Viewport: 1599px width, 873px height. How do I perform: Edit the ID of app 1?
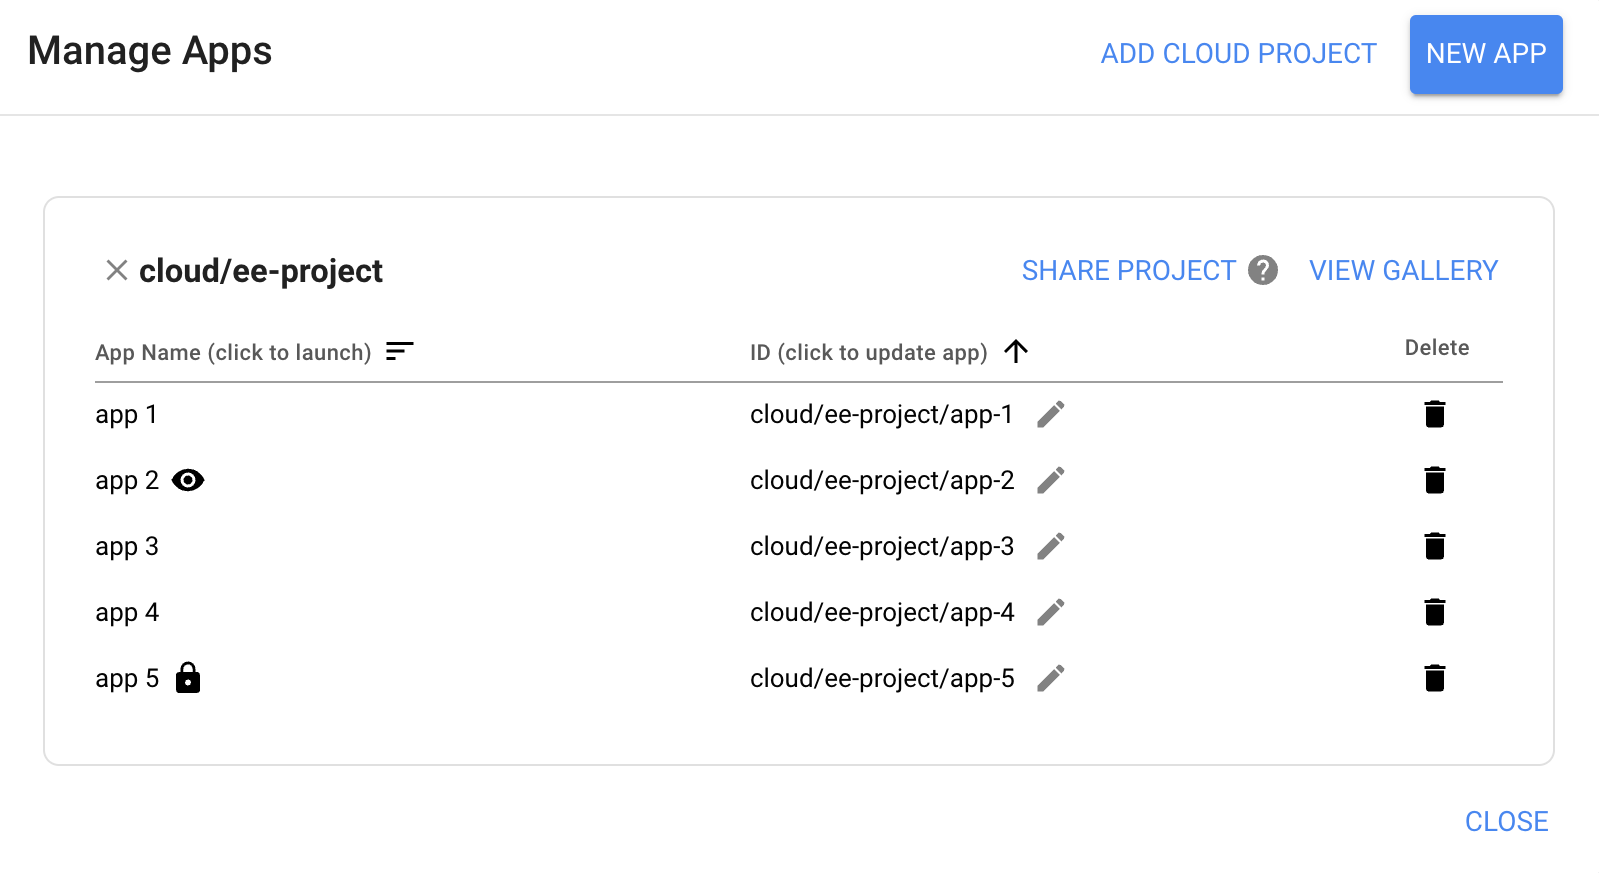click(1050, 414)
